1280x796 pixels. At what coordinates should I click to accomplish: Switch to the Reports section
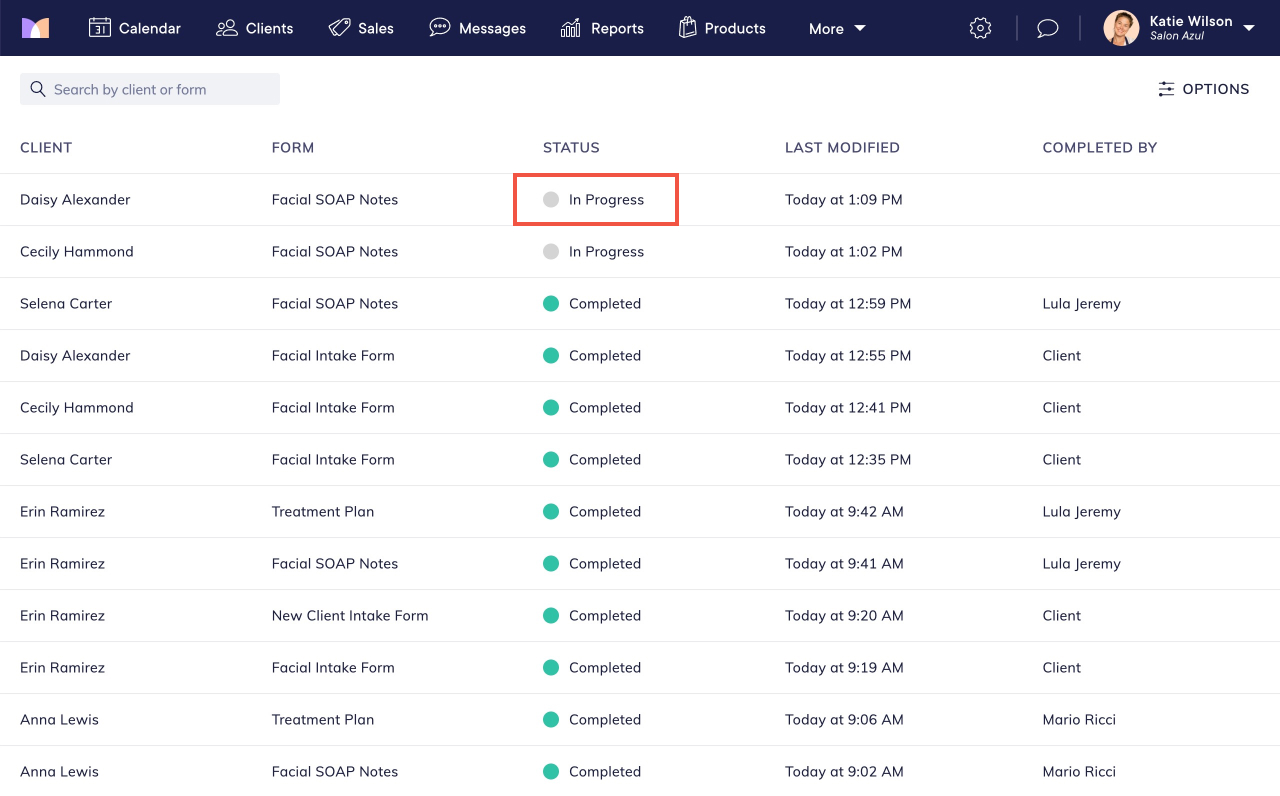(x=602, y=27)
